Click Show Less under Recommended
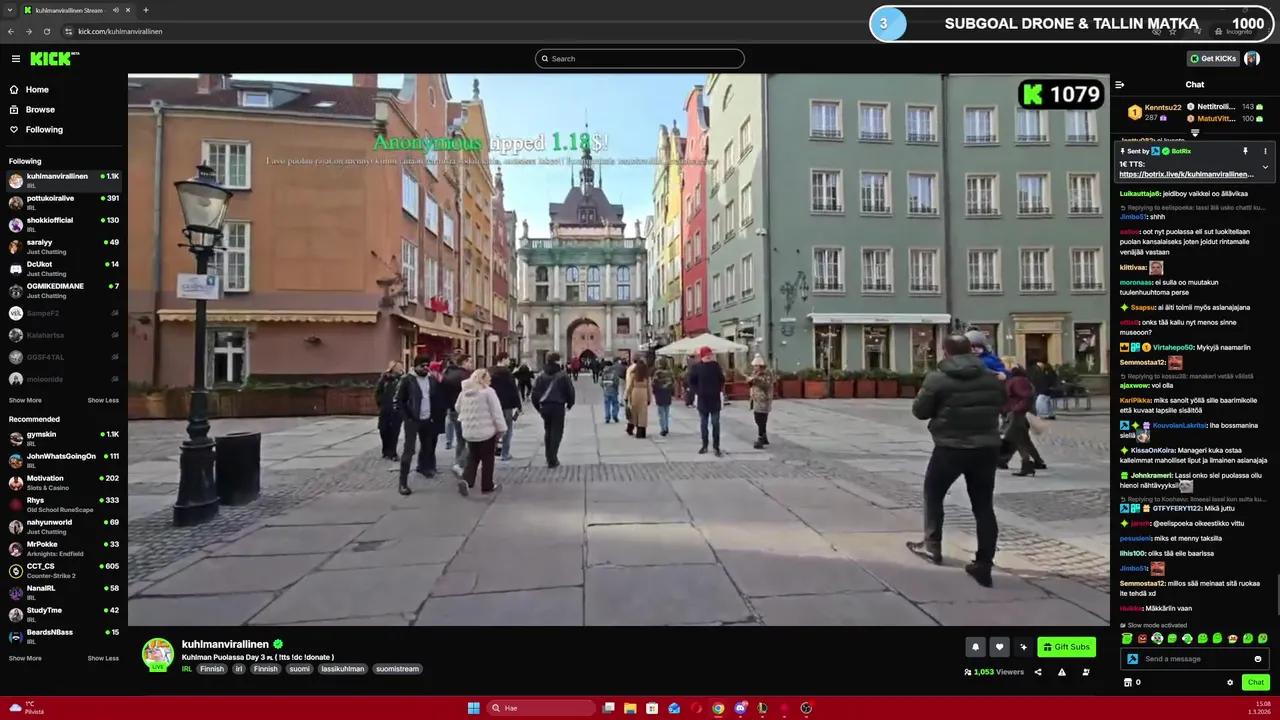The height and width of the screenshot is (720, 1280). 103,658
